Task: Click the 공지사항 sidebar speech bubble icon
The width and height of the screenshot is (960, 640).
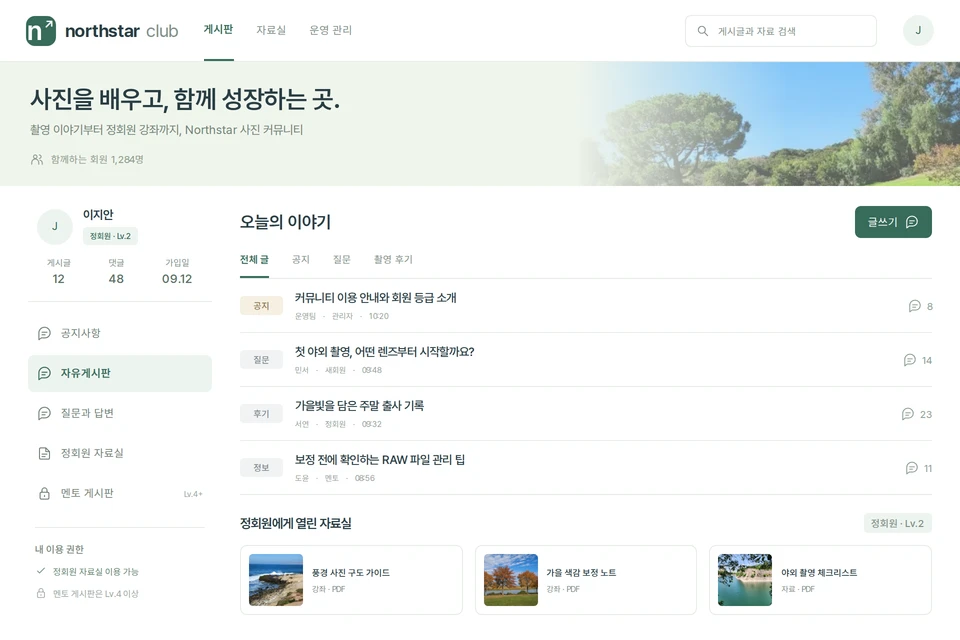Action: (x=44, y=333)
